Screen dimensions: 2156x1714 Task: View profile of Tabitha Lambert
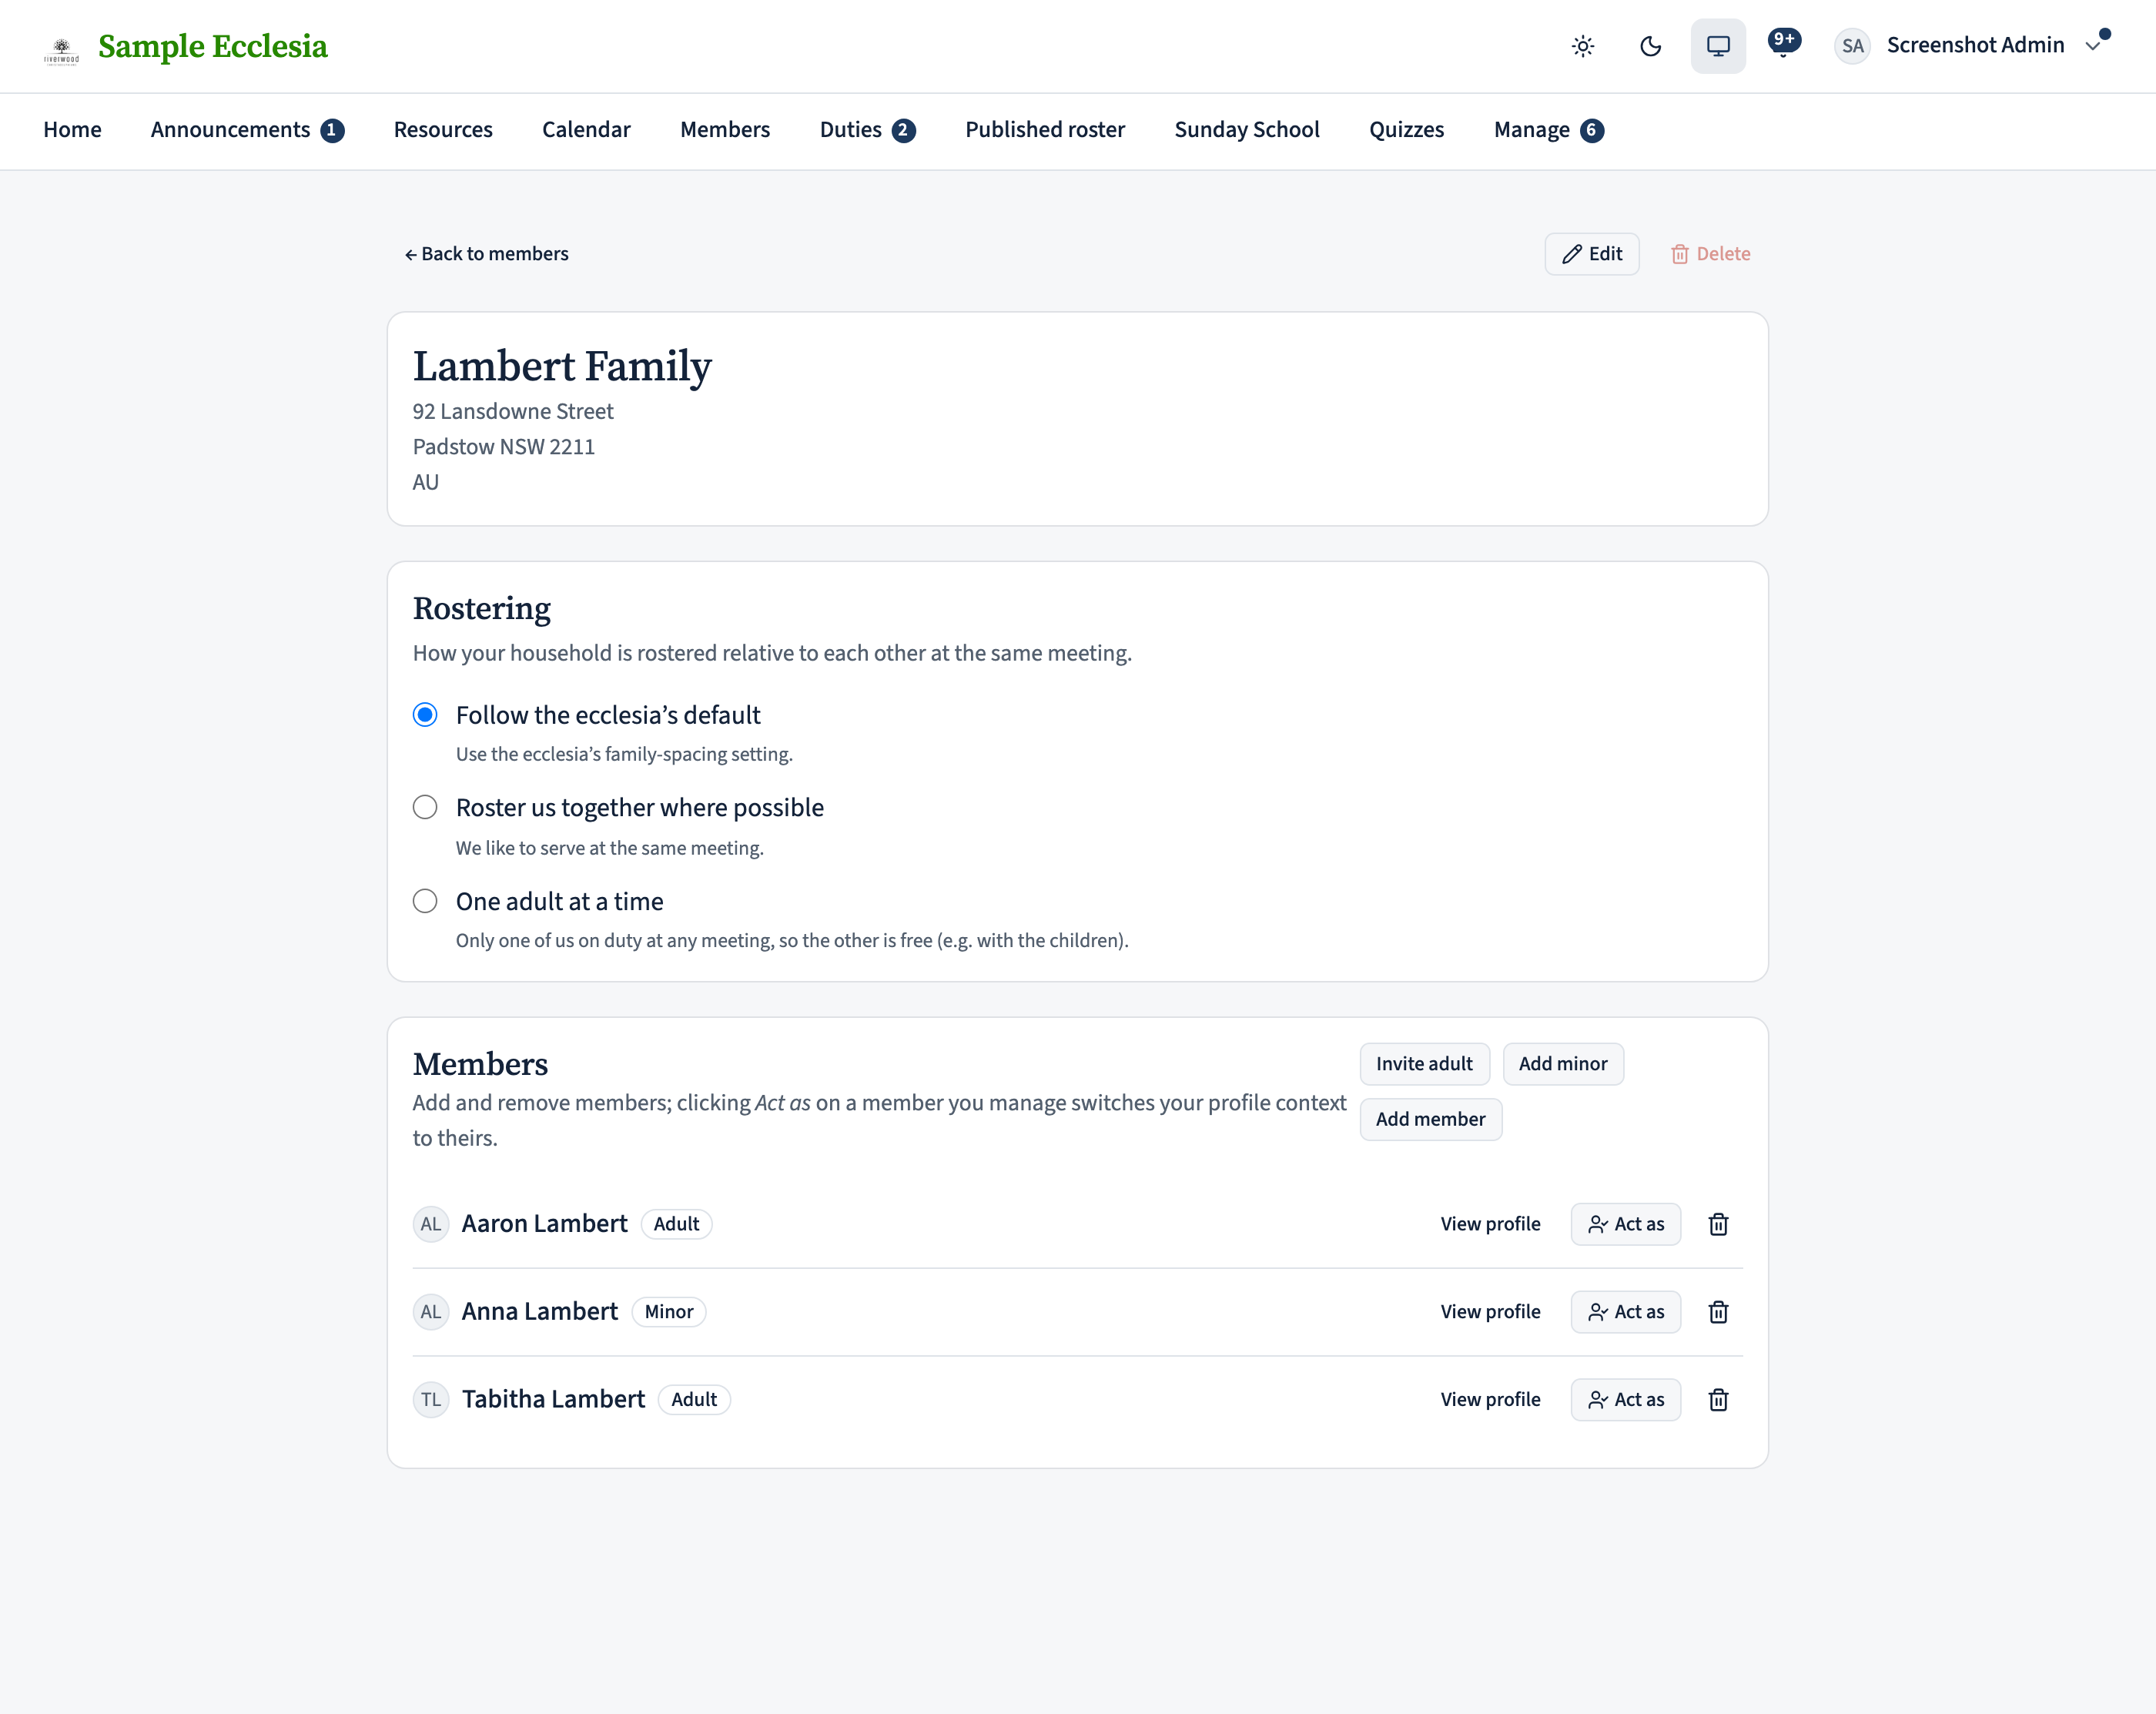pyautogui.click(x=1490, y=1399)
